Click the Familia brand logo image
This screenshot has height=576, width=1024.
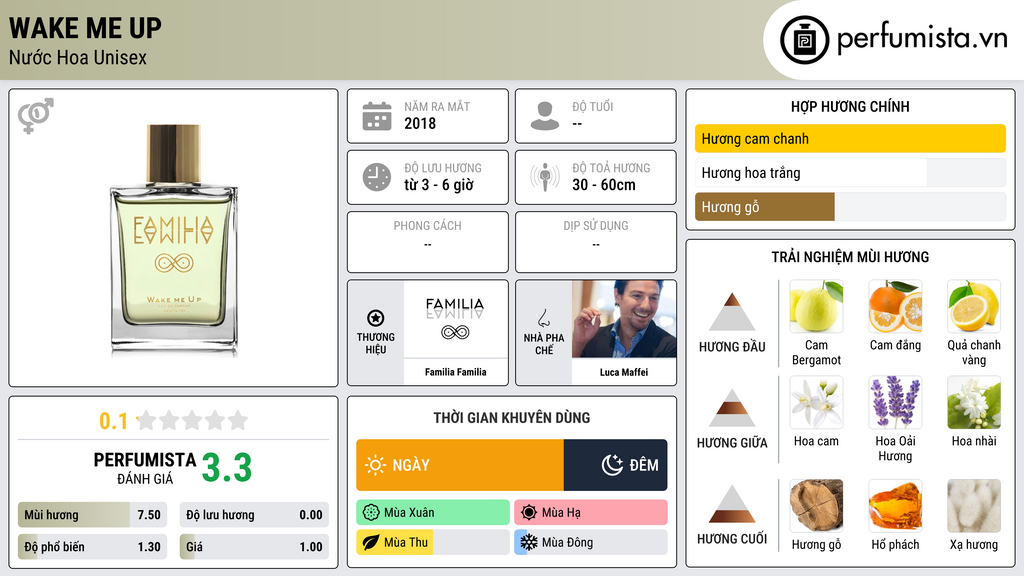point(455,319)
